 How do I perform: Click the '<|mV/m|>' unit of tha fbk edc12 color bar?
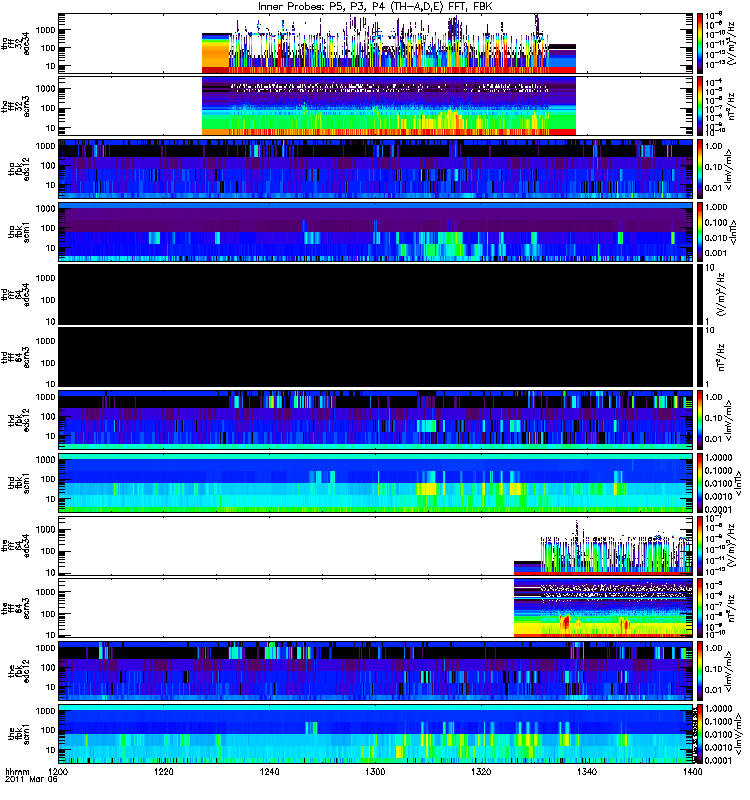[730, 169]
